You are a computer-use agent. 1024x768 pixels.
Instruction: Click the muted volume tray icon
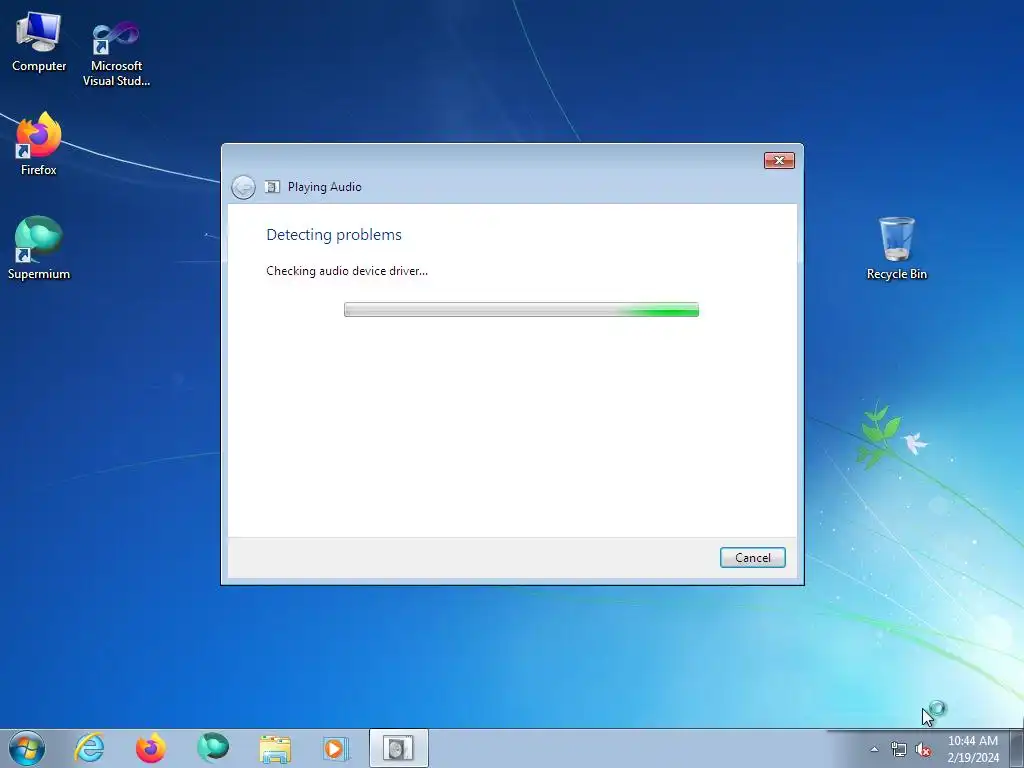tap(923, 750)
